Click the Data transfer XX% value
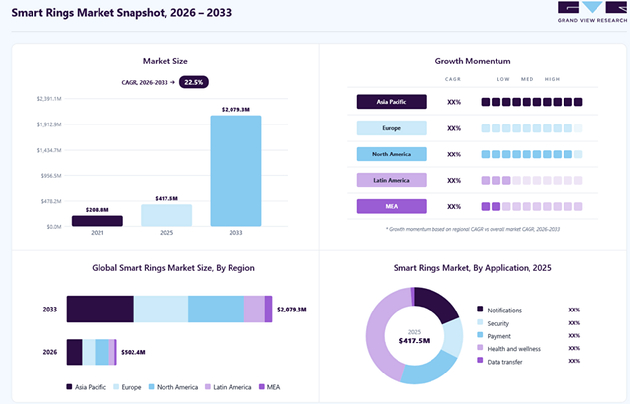This screenshot has height=404, width=630. (574, 361)
